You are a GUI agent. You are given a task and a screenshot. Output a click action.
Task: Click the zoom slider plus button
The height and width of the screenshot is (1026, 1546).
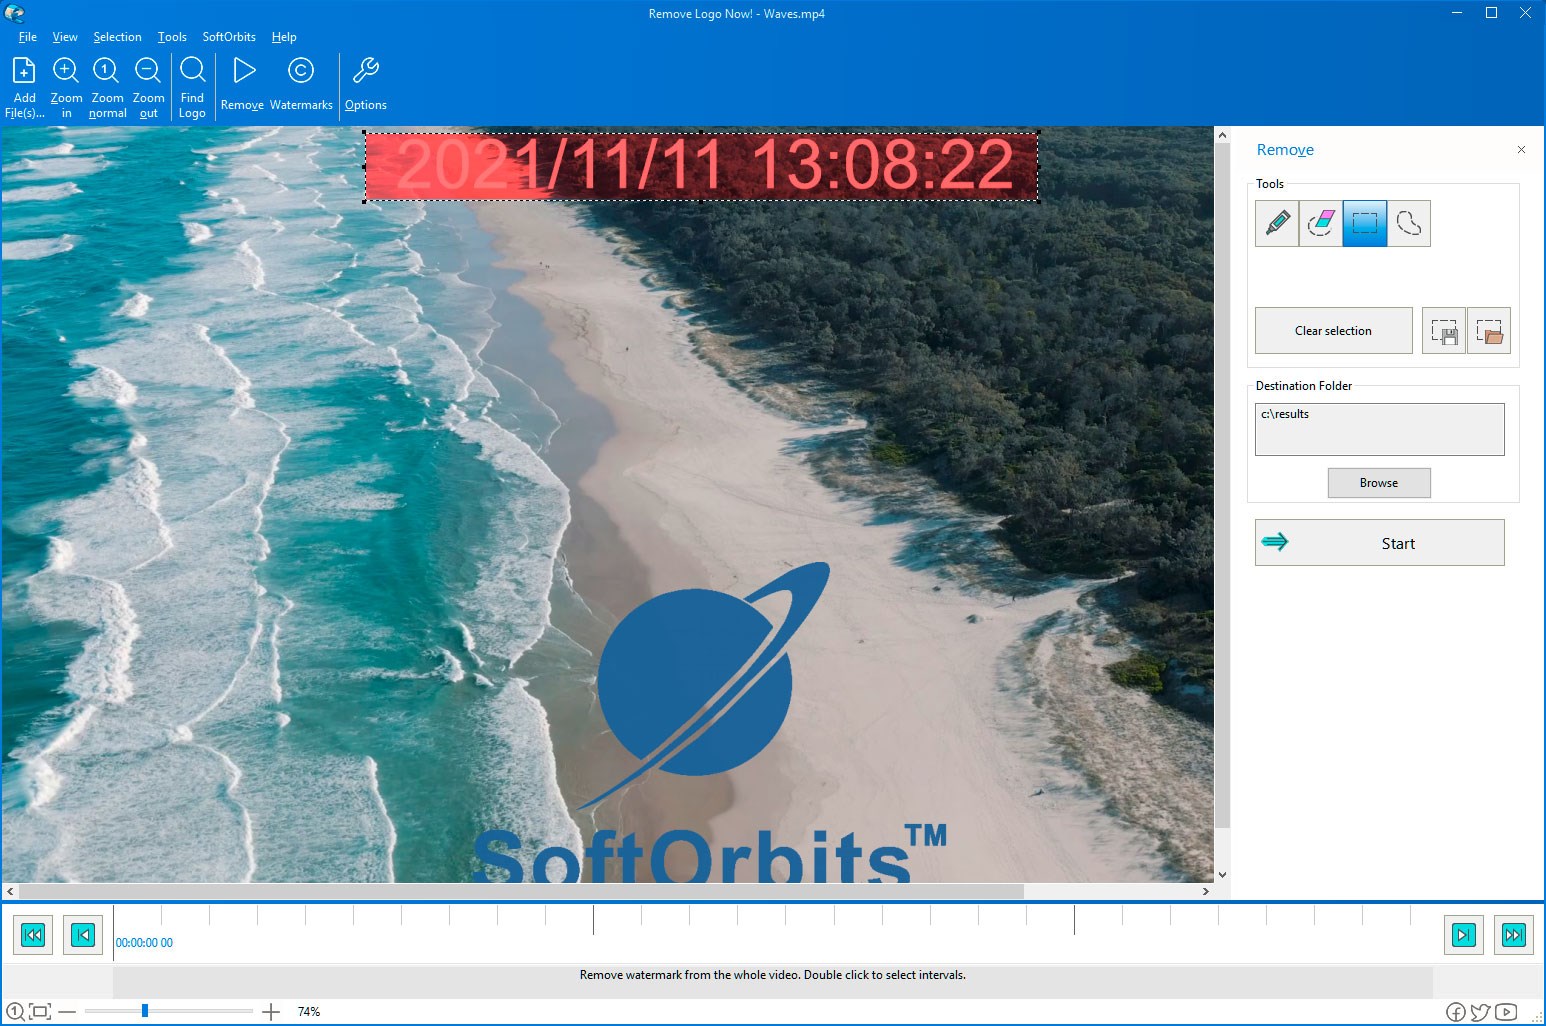tap(271, 1012)
